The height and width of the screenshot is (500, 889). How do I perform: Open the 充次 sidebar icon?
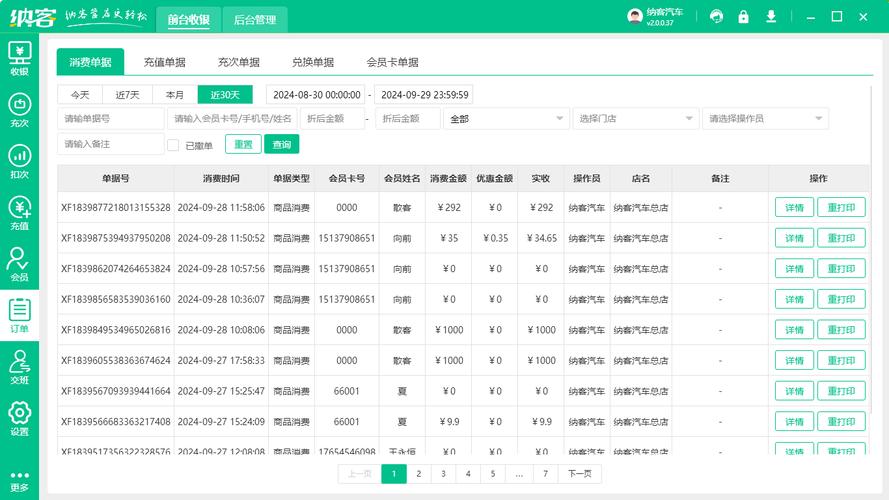click(x=19, y=110)
